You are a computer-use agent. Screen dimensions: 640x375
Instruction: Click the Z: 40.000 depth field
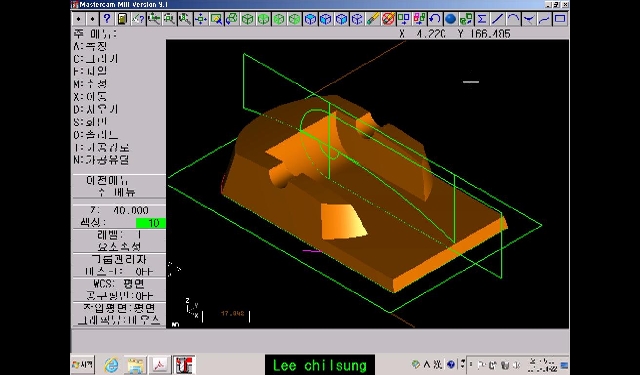[119, 211]
